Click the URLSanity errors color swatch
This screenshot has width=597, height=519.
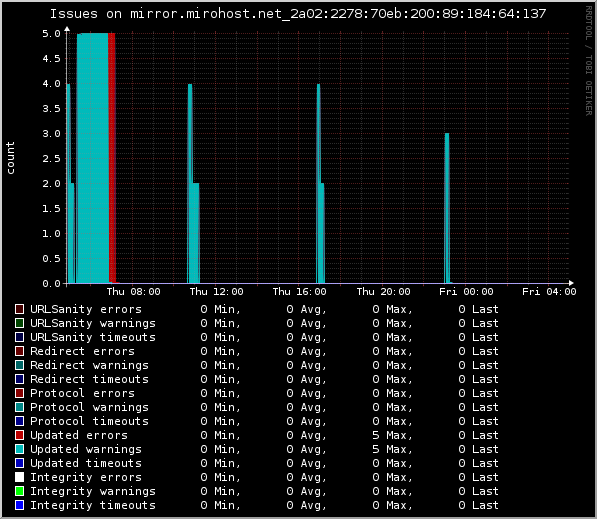(19, 309)
